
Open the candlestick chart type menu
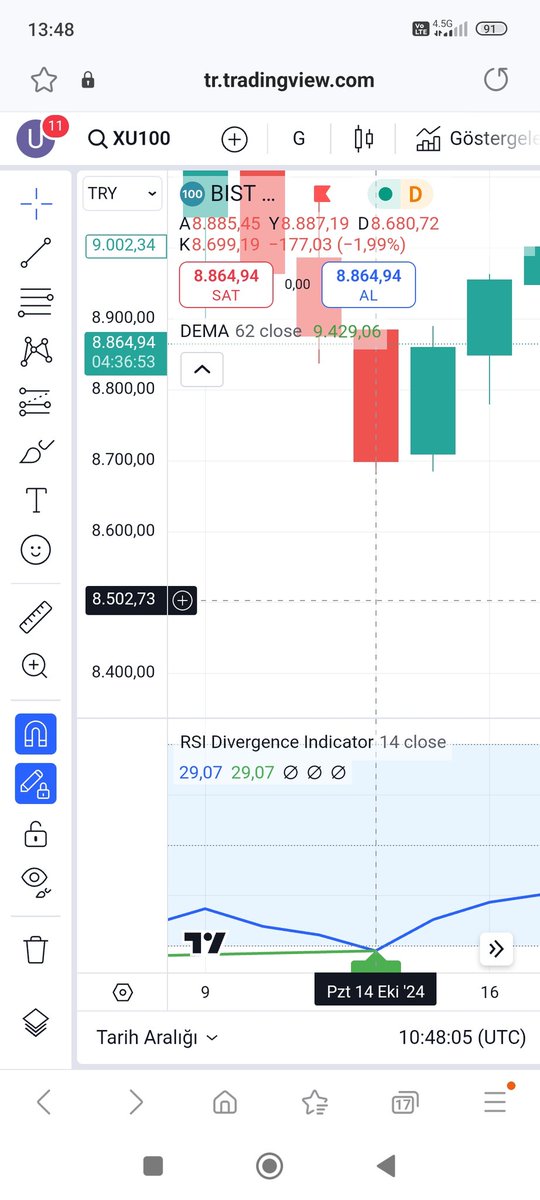(x=364, y=139)
